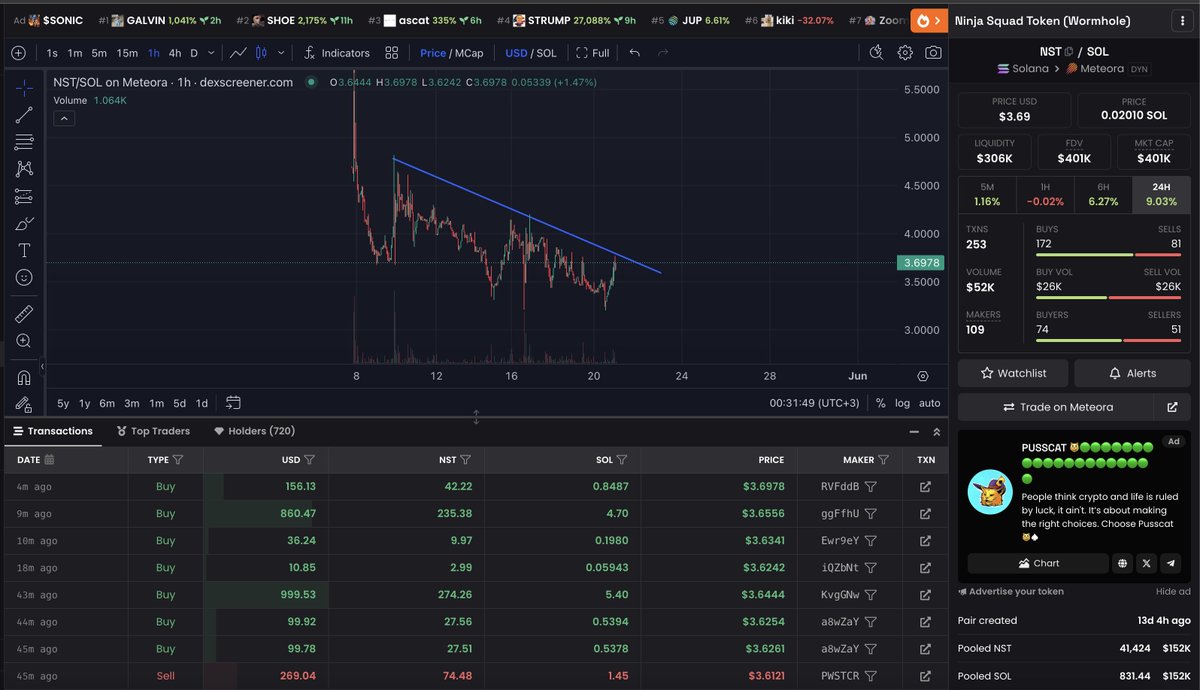Screen dimensions: 1200x690
Task: Open chart style dropdown arrow
Action: pos(281,53)
